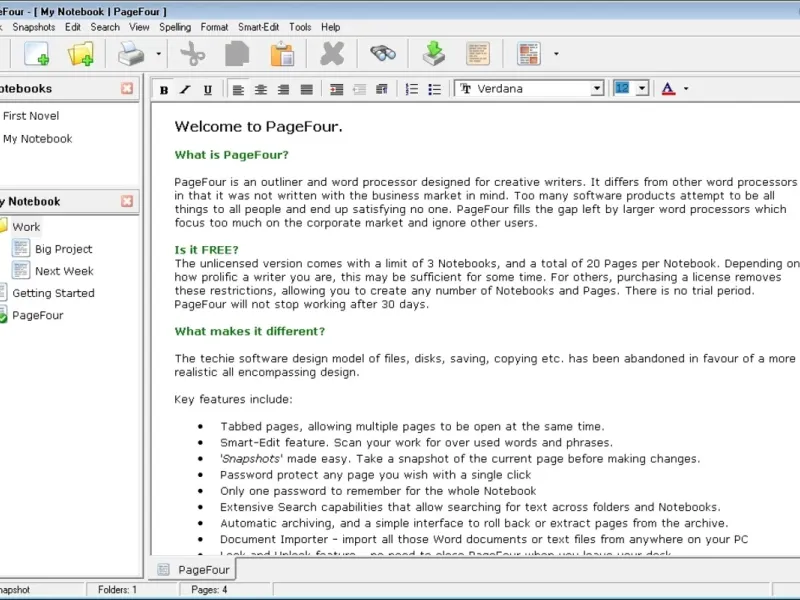Toggle bold formatting
Image resolution: width=800 pixels, height=600 pixels.
164,90
